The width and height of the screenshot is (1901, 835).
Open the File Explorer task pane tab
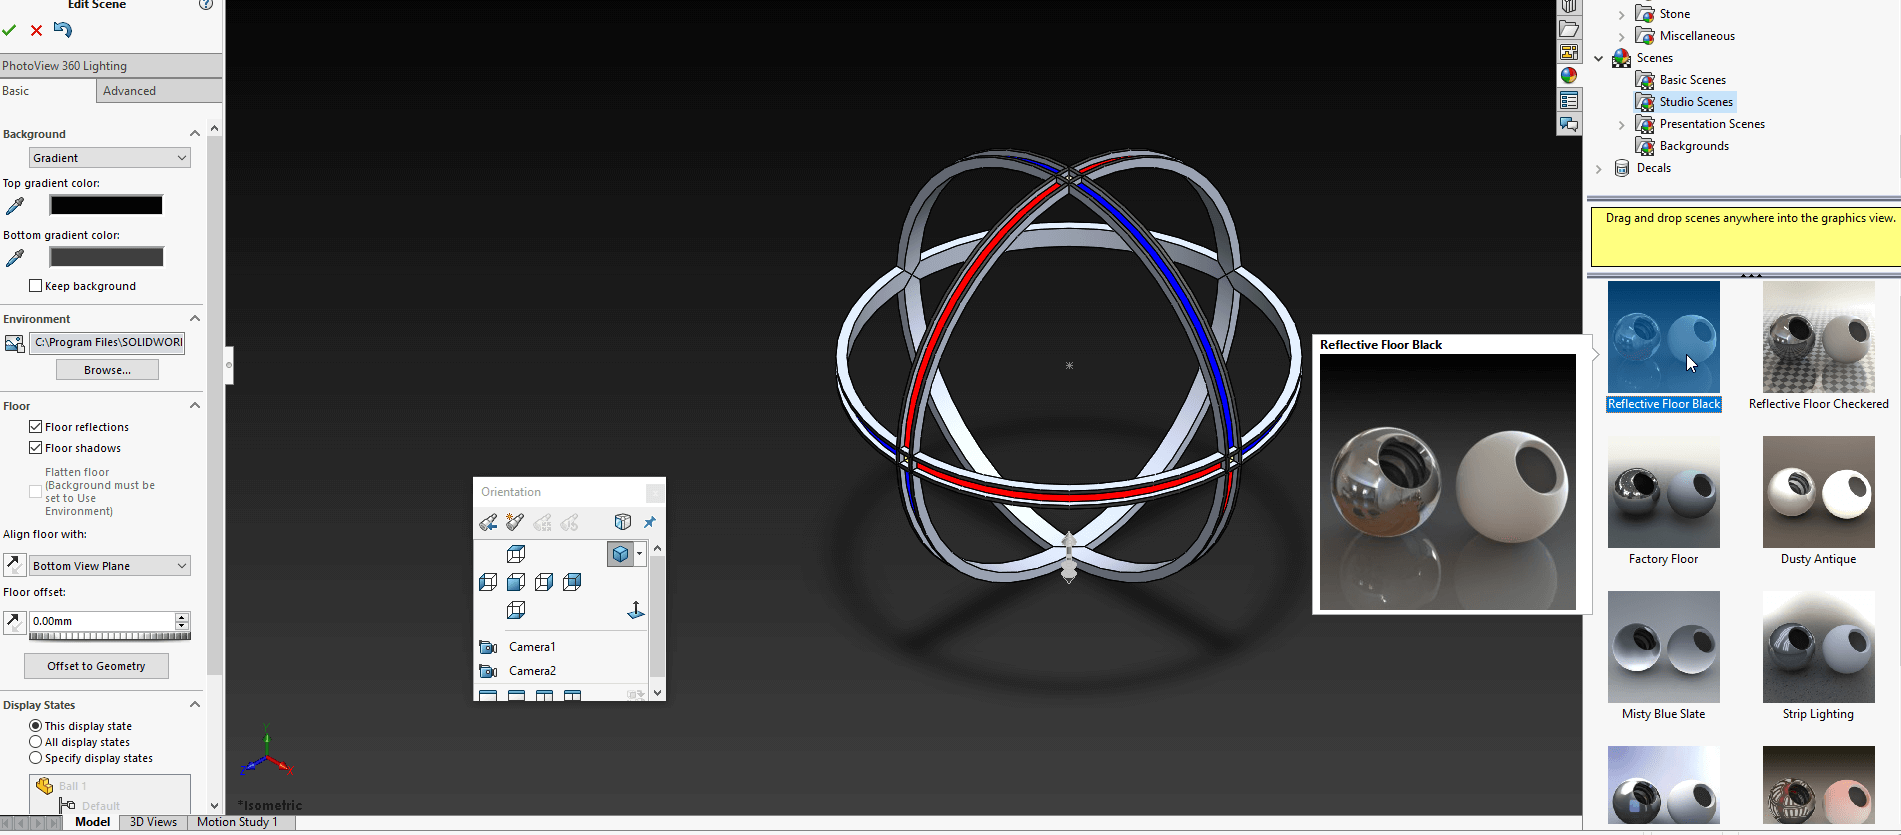pos(1569,29)
